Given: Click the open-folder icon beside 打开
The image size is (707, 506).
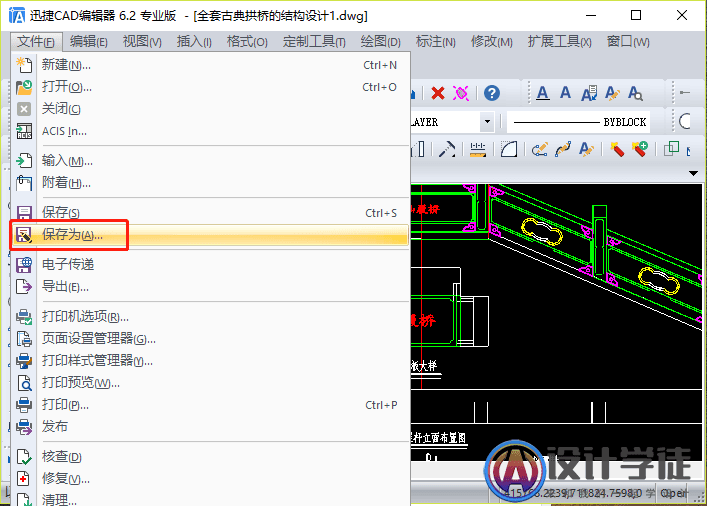Looking at the screenshot, I should coord(24,87).
